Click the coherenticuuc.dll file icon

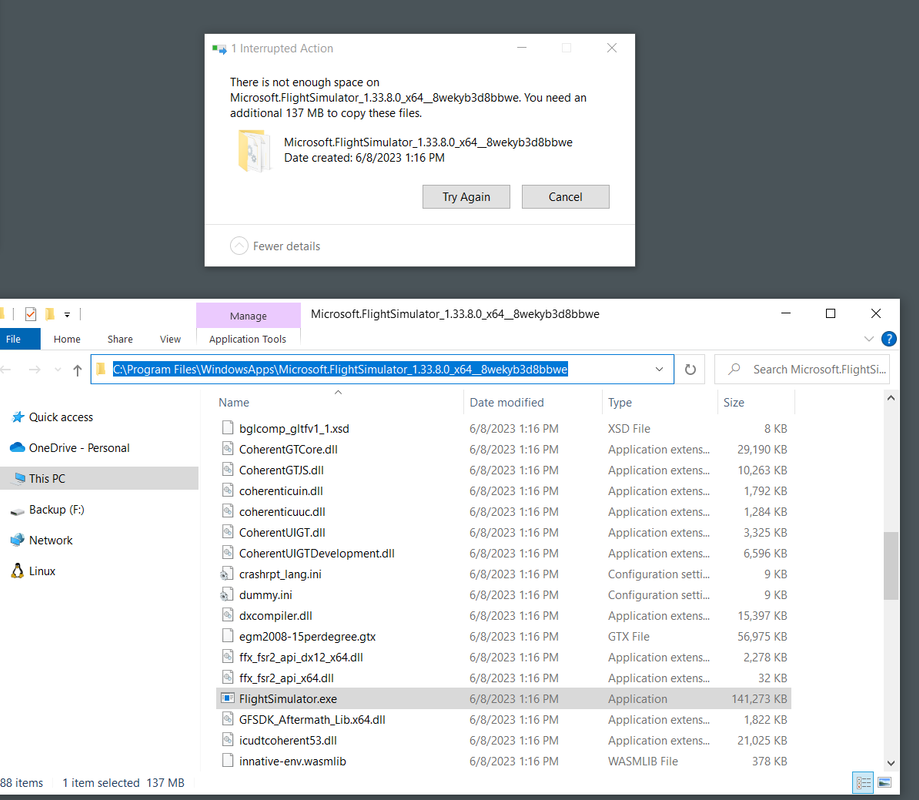227,511
